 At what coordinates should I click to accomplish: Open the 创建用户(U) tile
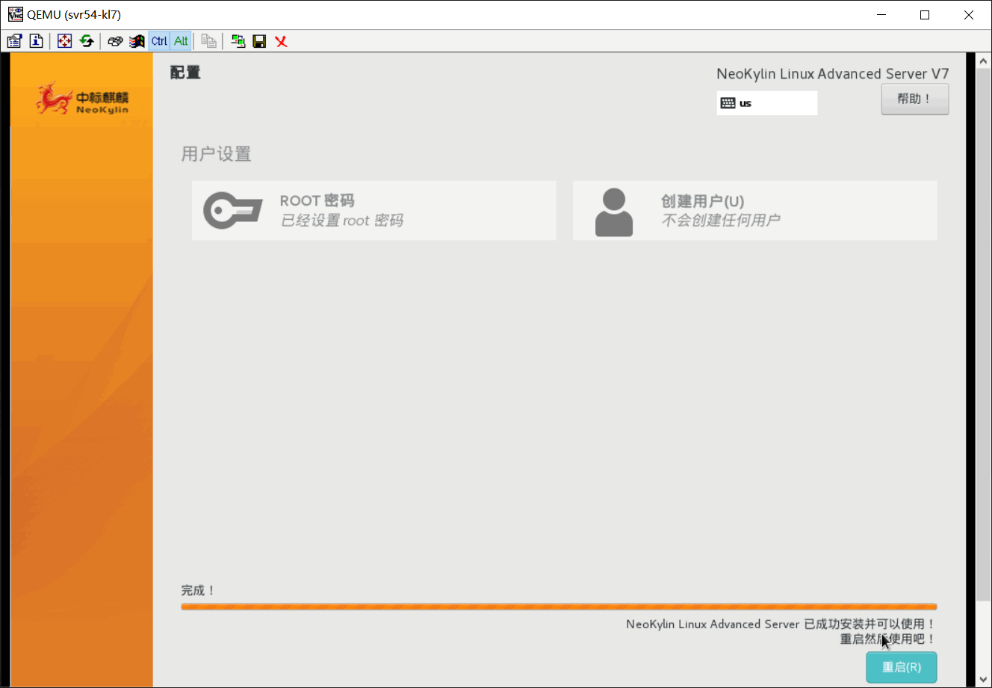point(755,210)
